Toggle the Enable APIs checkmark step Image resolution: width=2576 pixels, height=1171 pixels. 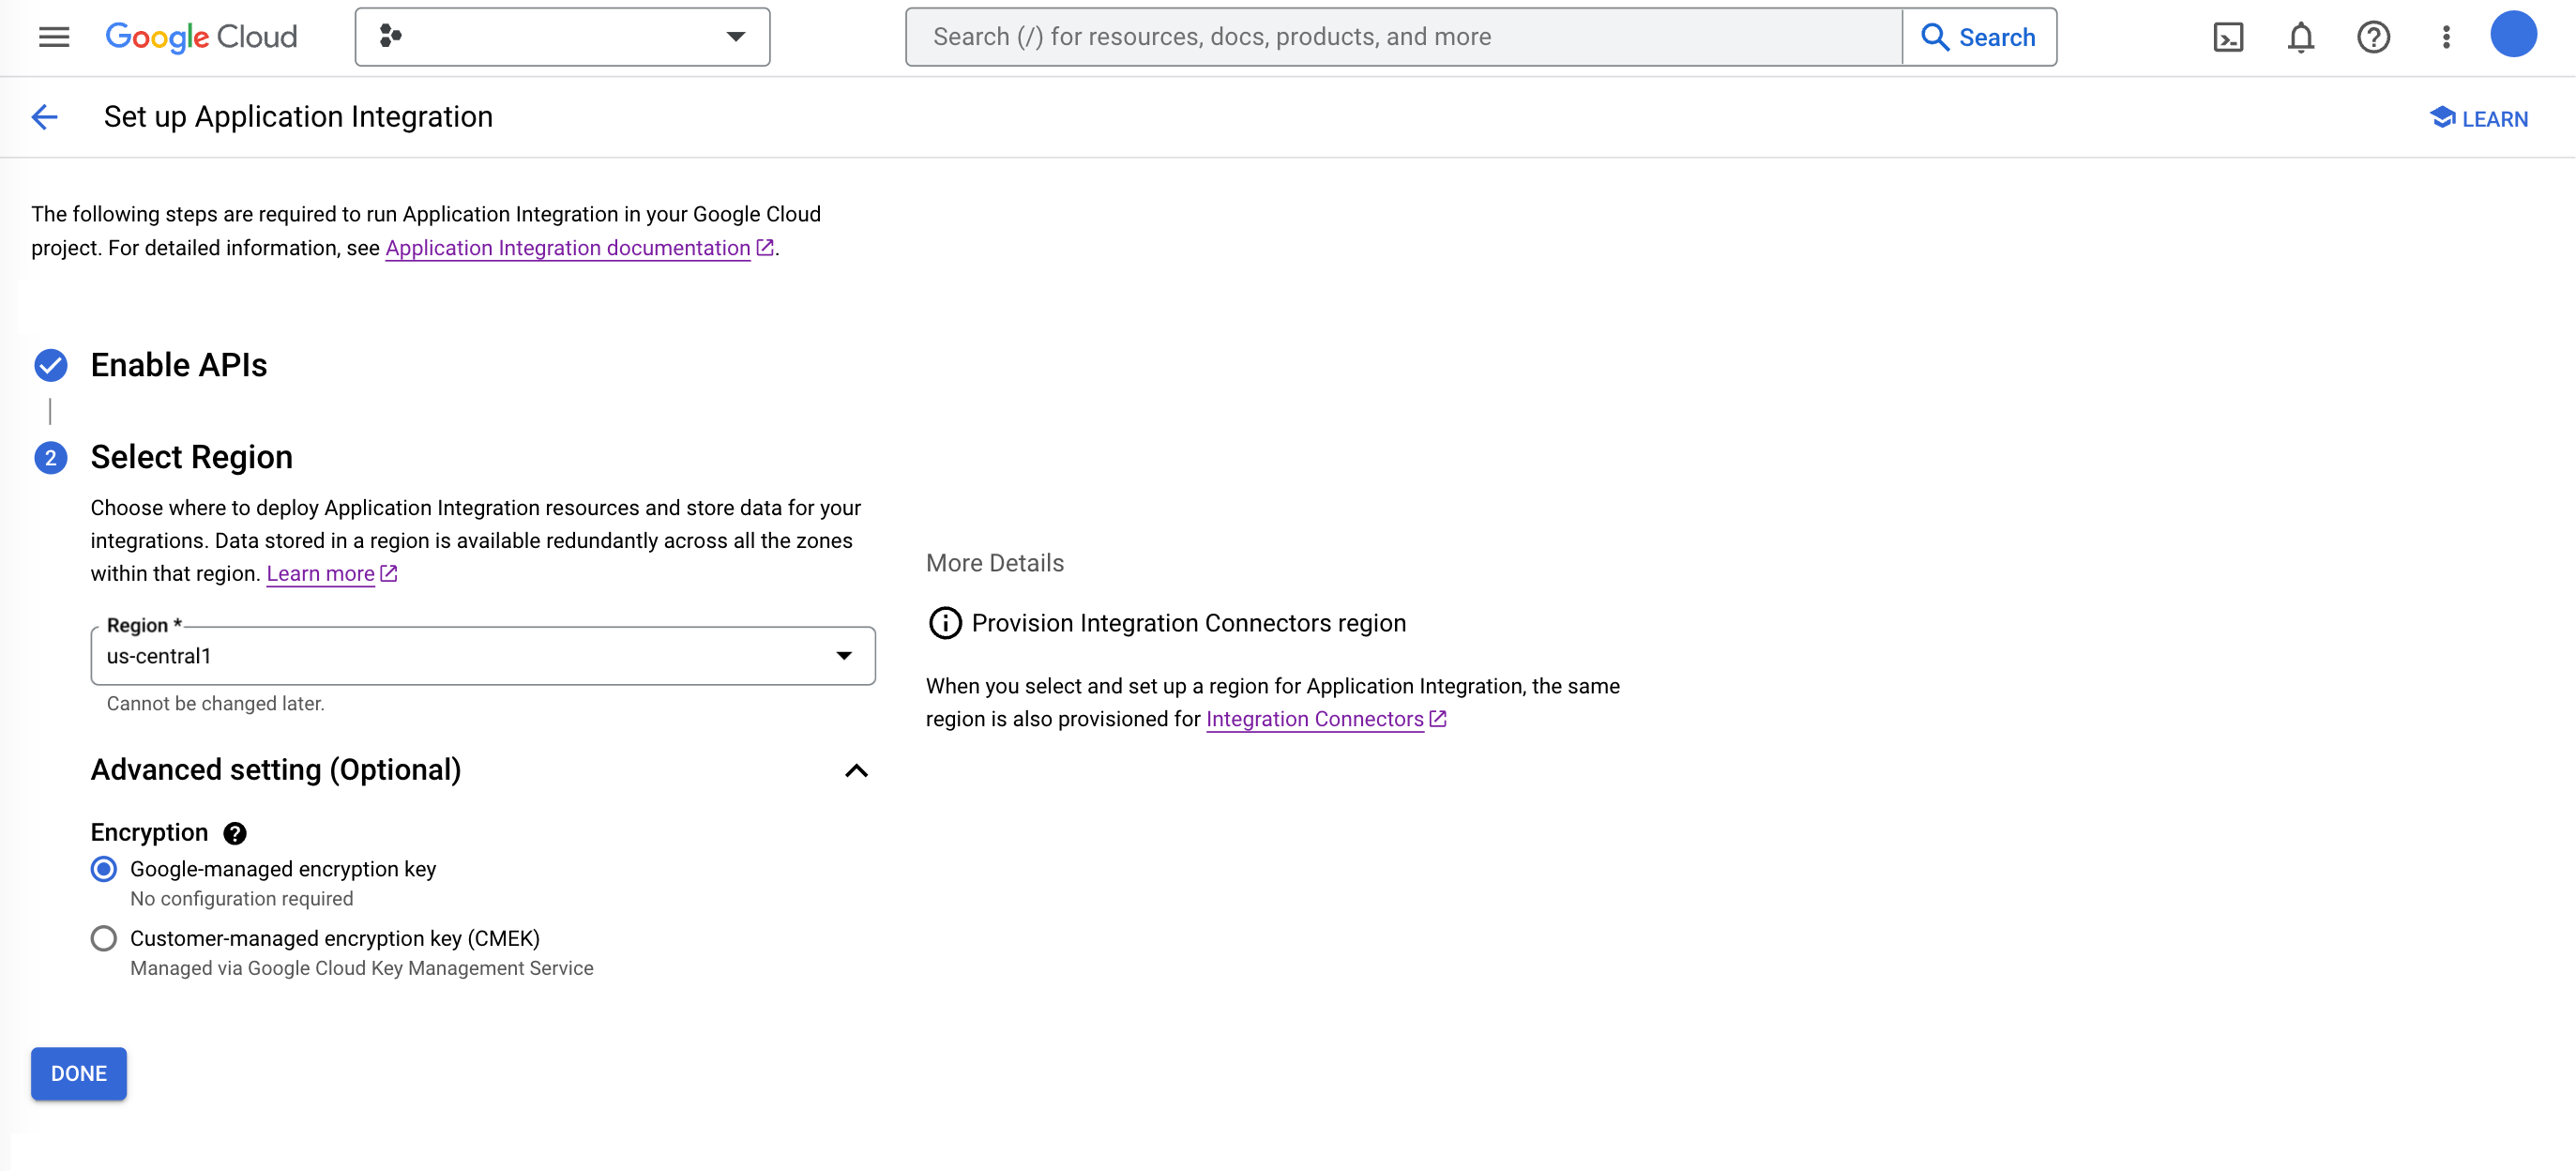point(51,365)
